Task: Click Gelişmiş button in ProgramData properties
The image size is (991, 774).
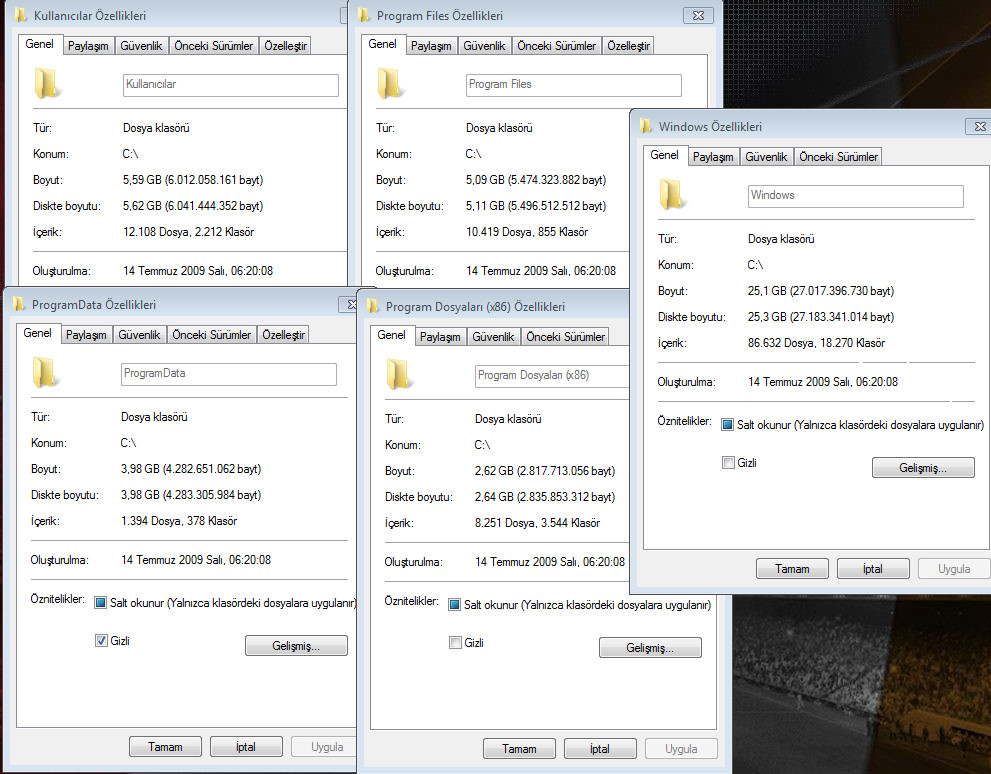Action: click(296, 646)
